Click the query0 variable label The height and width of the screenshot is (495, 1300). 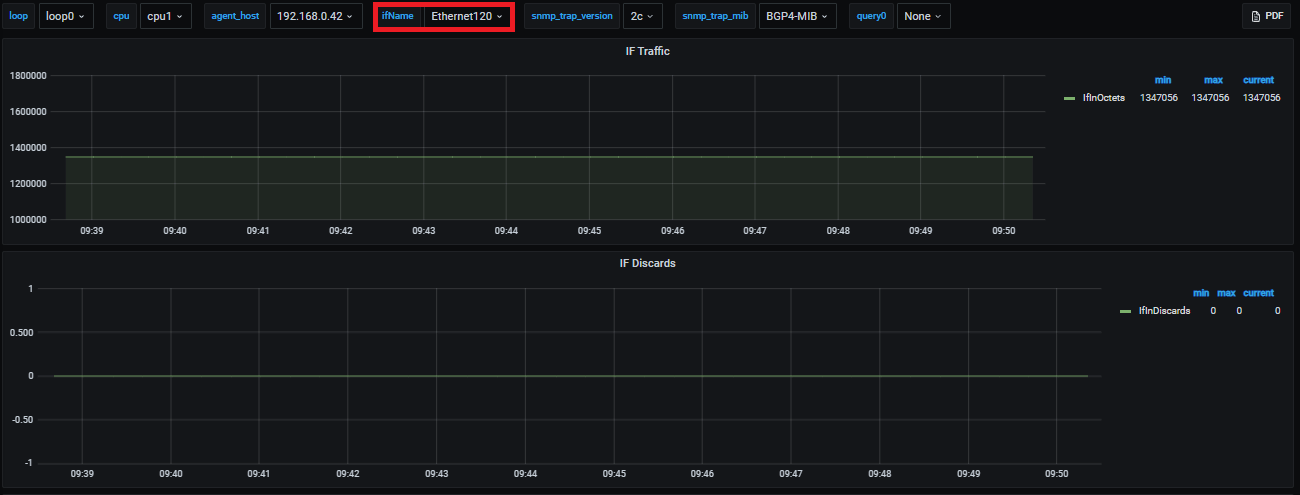[x=871, y=16]
